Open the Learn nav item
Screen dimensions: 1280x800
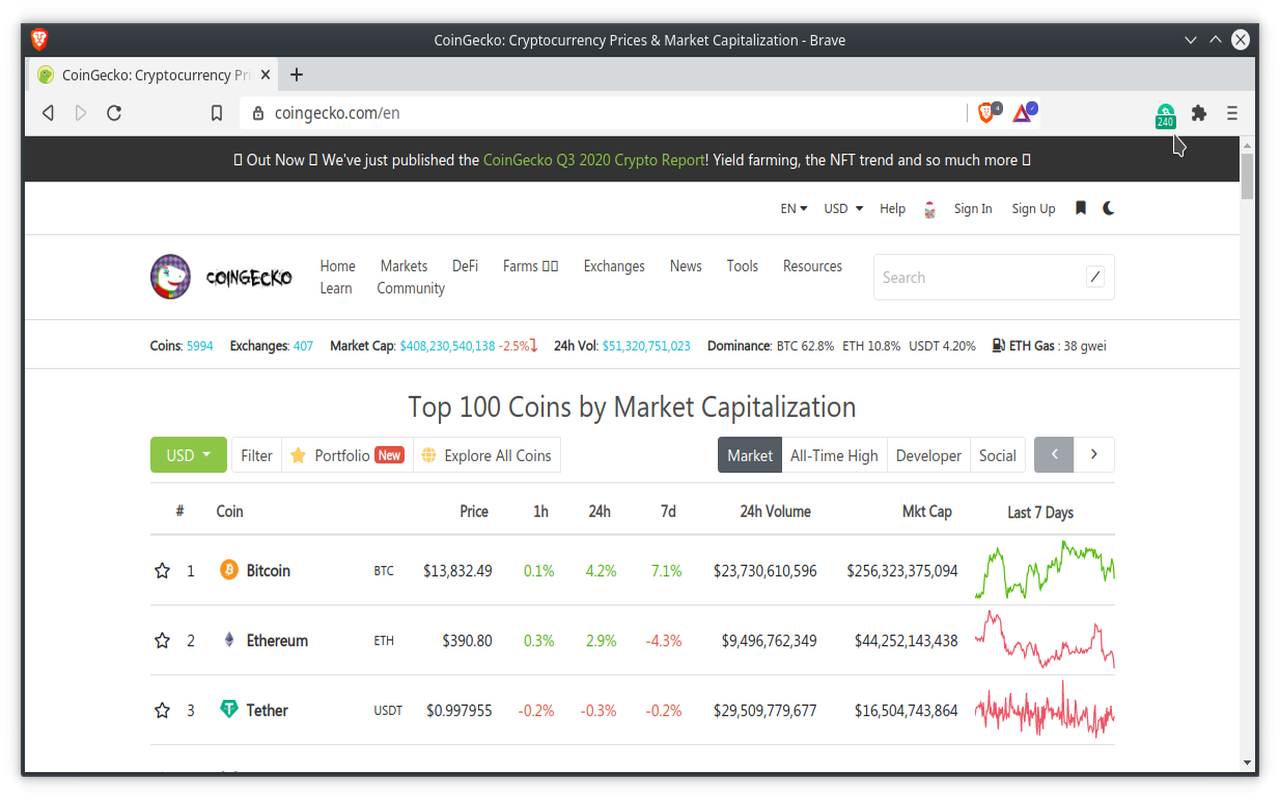(336, 288)
